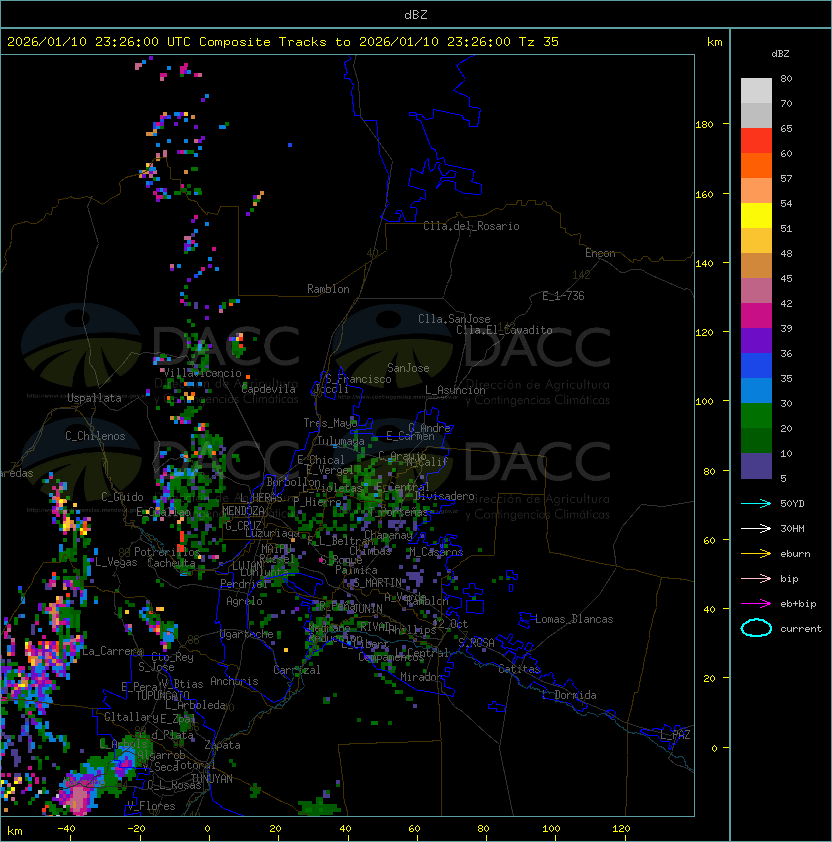Image resolution: width=832 pixels, height=842 pixels.
Task: Click the TUPUNGATO map label
Action: pos(163,695)
